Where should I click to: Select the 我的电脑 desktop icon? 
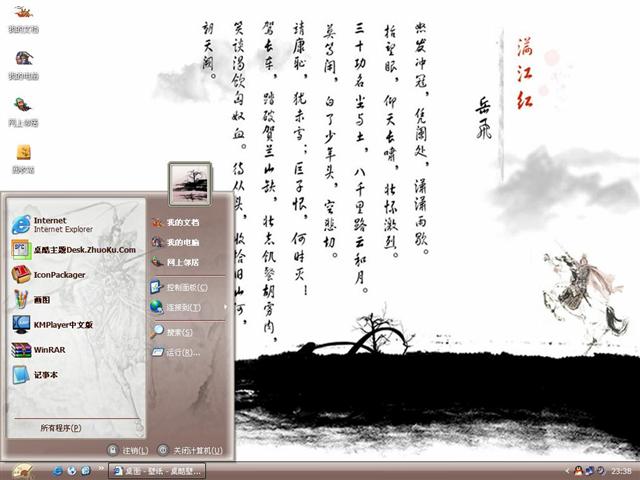(23, 65)
